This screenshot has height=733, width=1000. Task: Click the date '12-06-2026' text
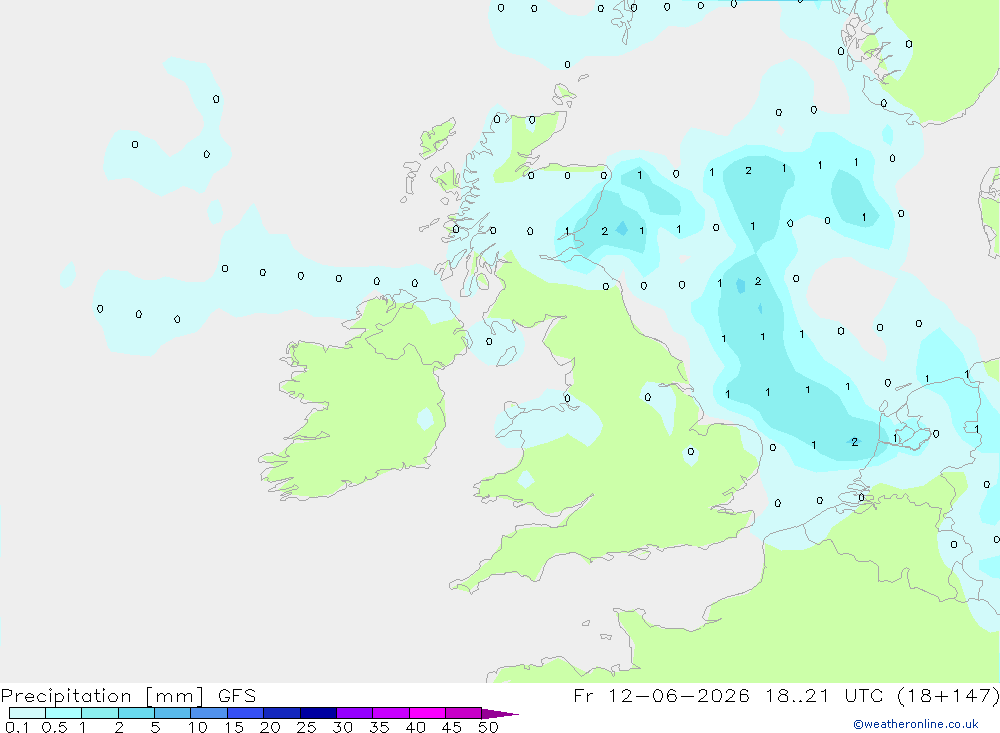pyautogui.click(x=679, y=696)
